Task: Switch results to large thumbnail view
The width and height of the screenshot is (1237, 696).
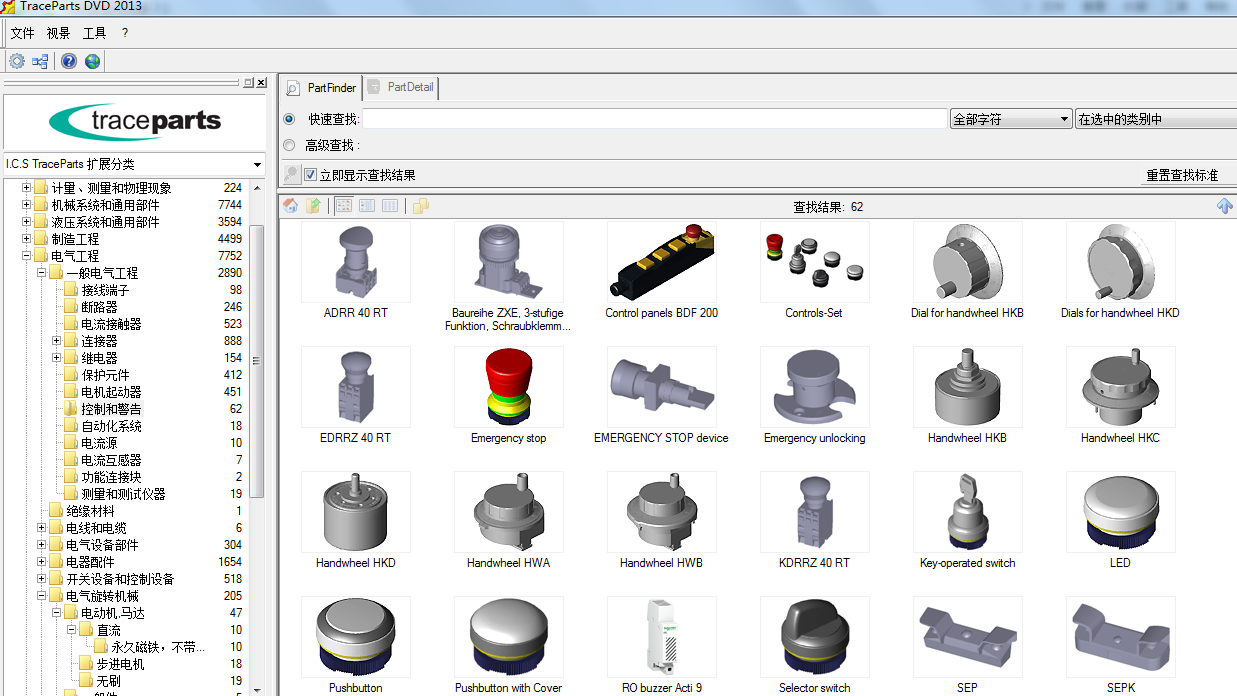Action: click(x=343, y=206)
